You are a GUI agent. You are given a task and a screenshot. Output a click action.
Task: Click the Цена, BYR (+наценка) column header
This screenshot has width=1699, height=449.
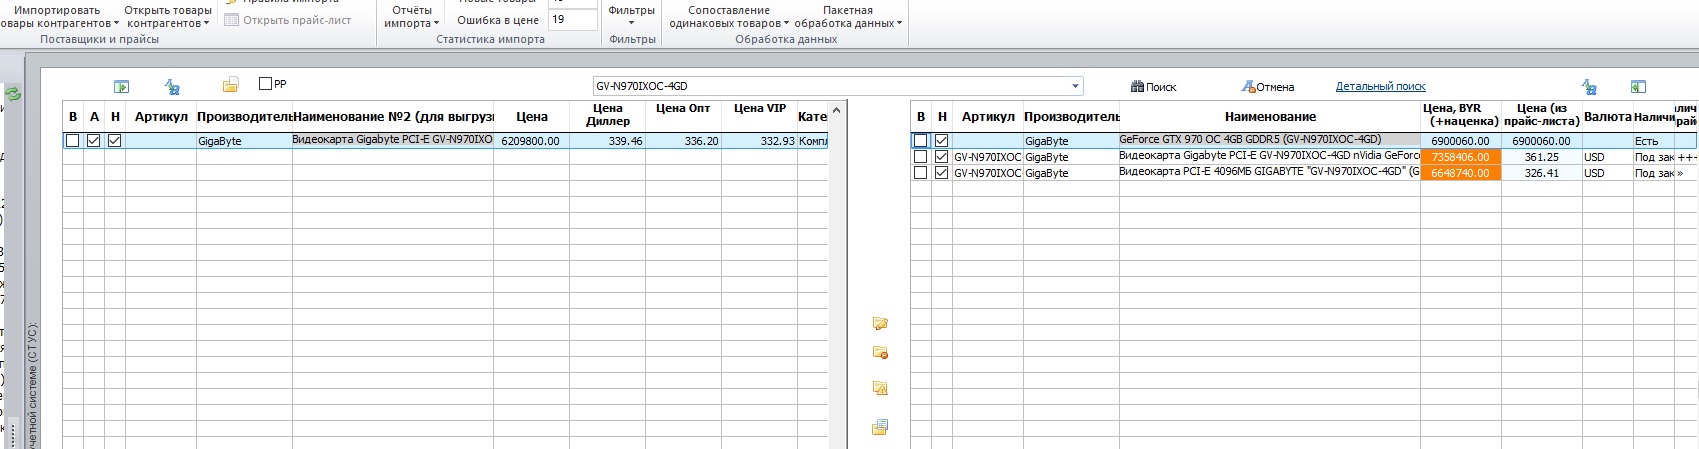(1460, 115)
